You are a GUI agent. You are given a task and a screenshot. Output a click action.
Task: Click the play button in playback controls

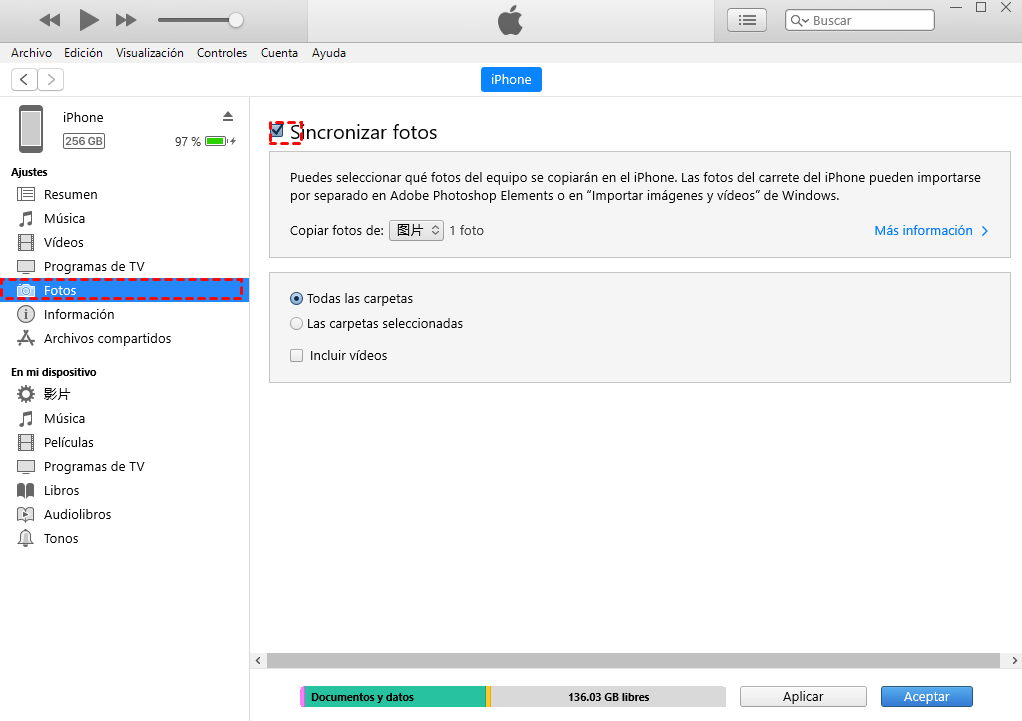[89, 20]
